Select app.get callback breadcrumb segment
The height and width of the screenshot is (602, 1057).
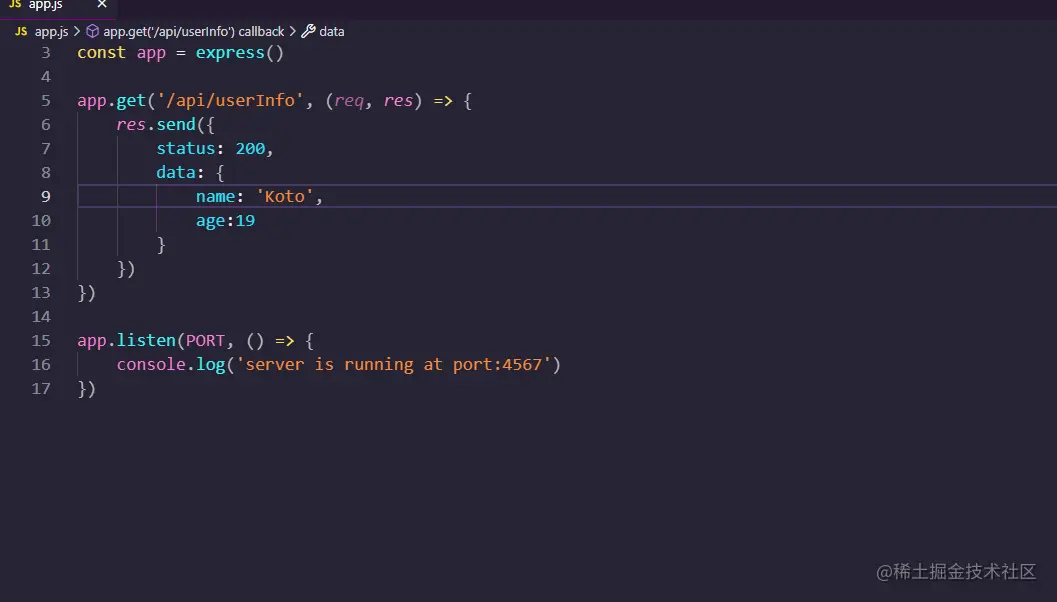194,31
